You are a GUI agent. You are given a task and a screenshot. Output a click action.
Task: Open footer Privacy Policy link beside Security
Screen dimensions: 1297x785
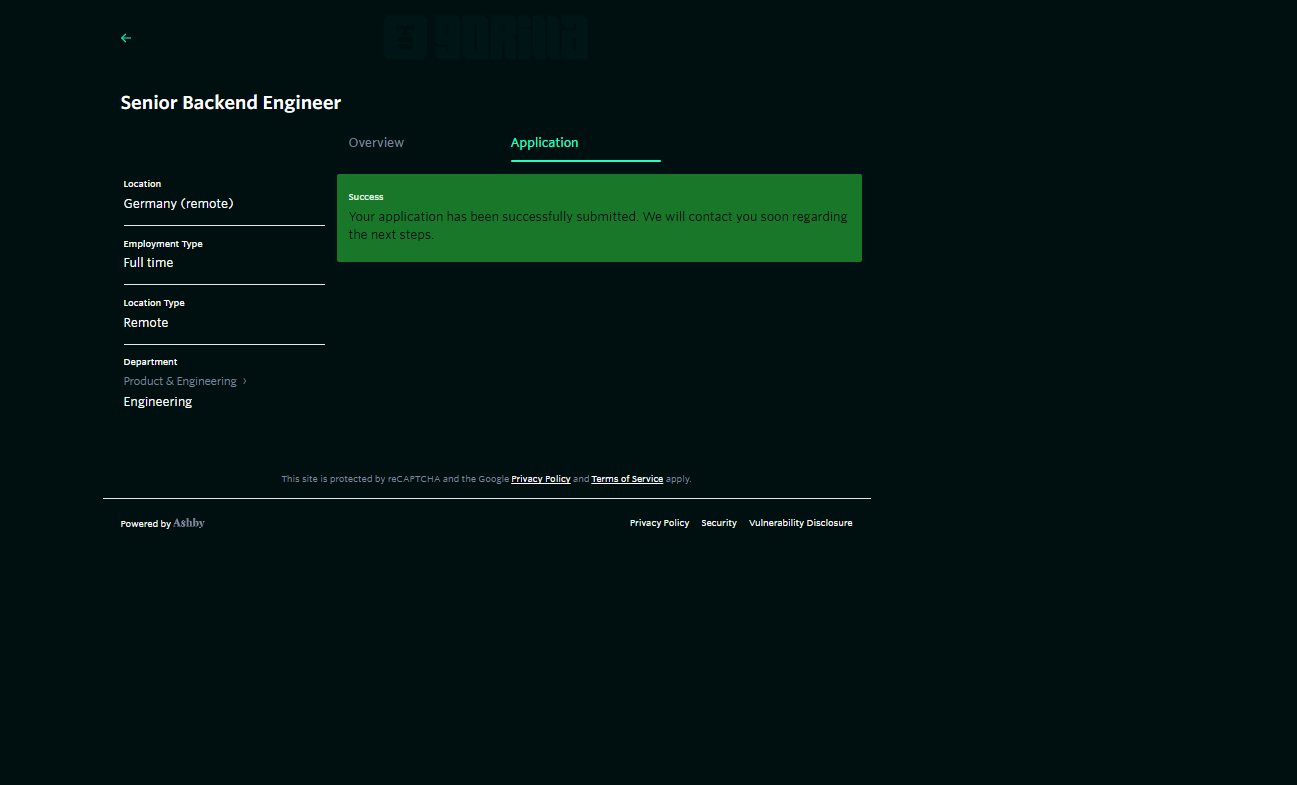click(x=659, y=523)
